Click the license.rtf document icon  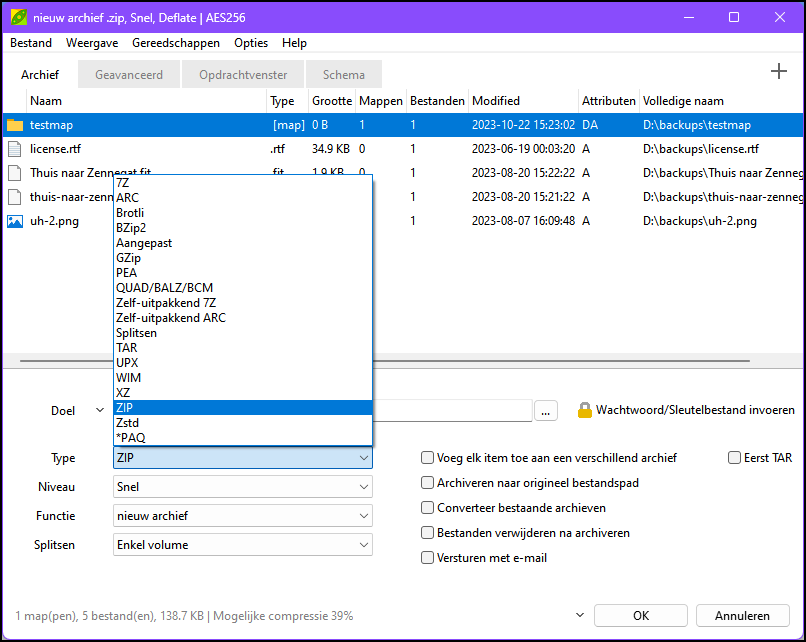[15, 149]
